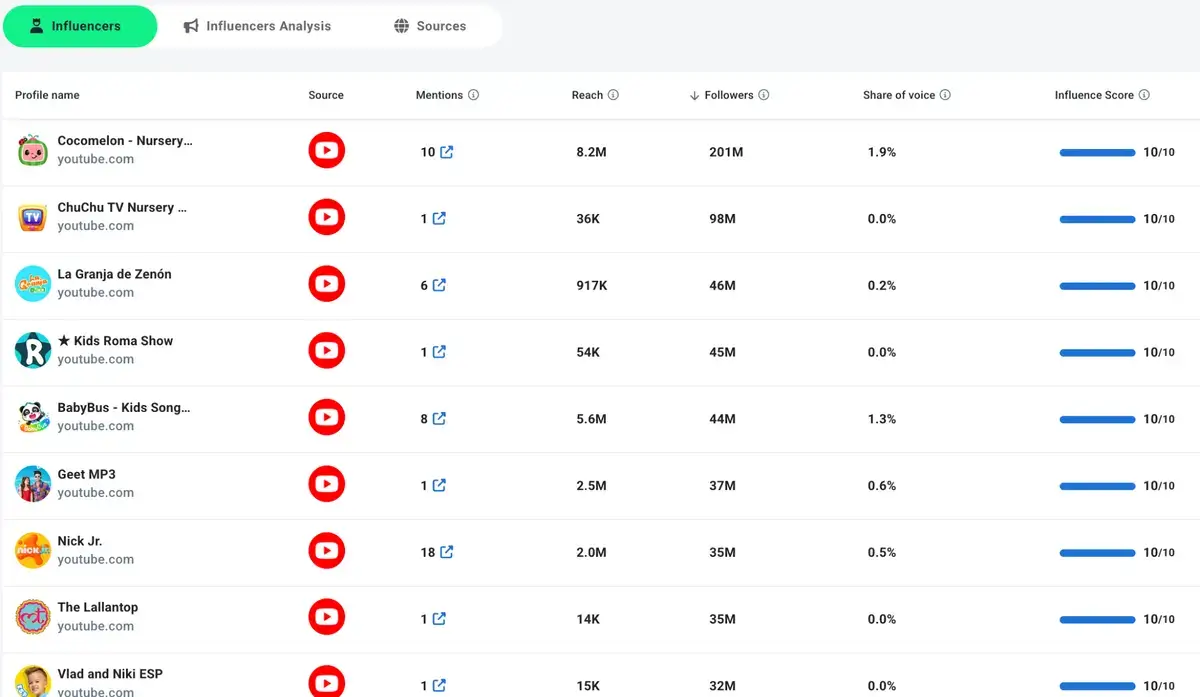Open The Lallantop profile name

[x=98, y=607]
